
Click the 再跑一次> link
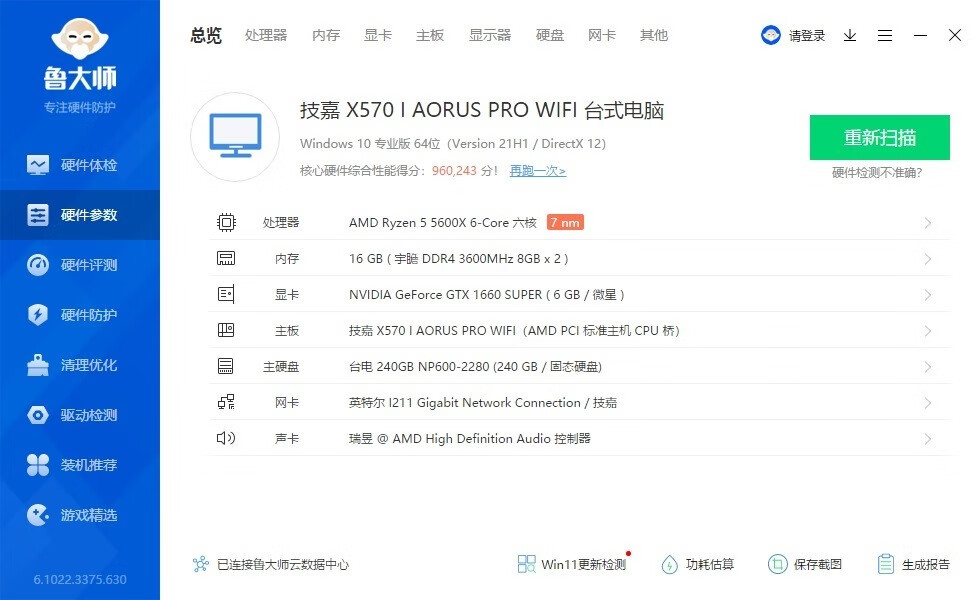tap(538, 171)
